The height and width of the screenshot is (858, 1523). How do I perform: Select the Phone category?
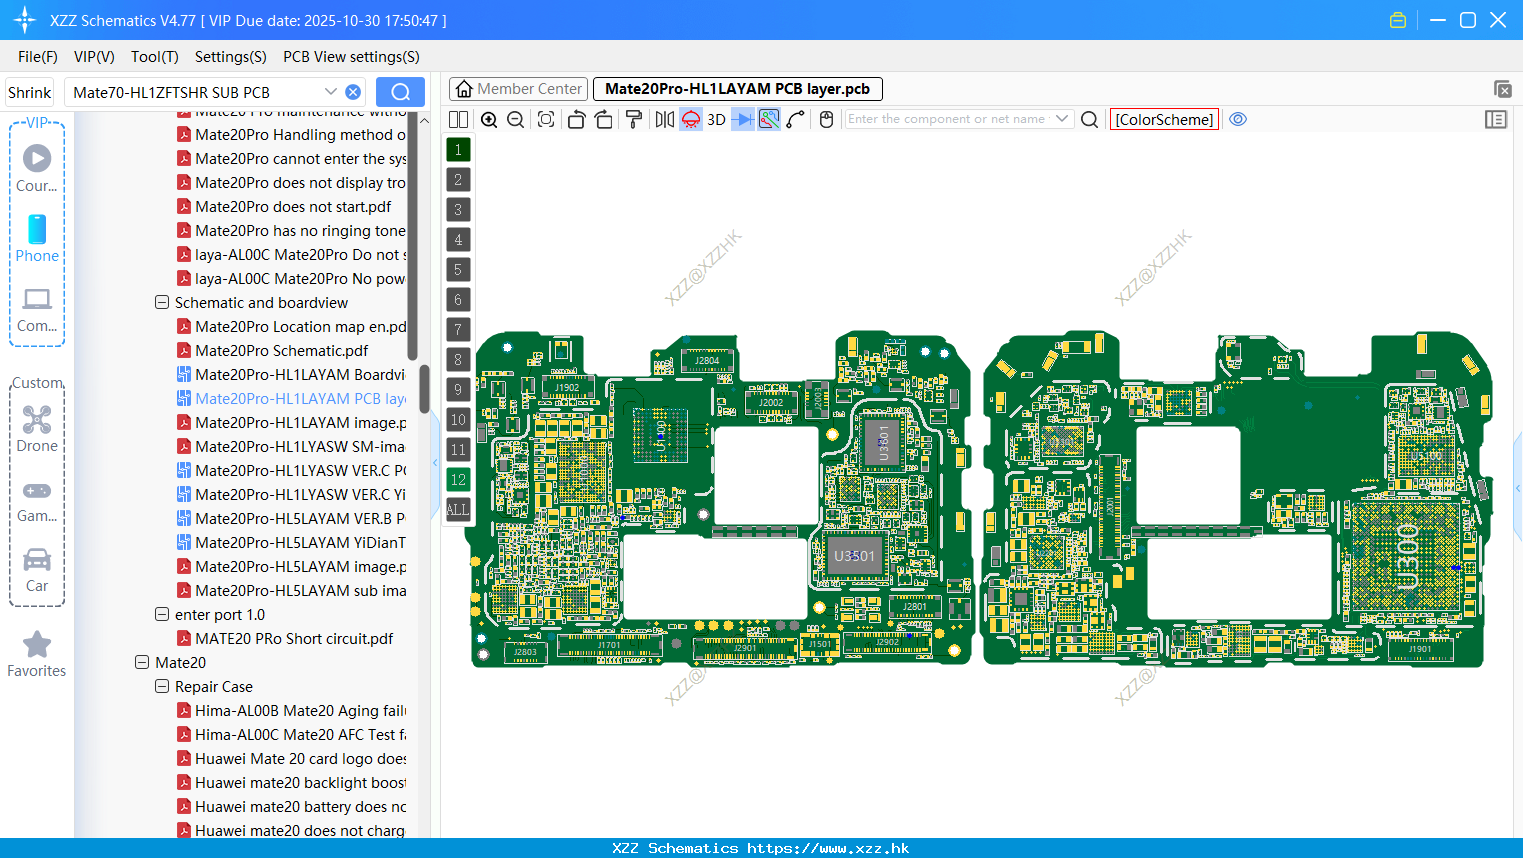[37, 238]
